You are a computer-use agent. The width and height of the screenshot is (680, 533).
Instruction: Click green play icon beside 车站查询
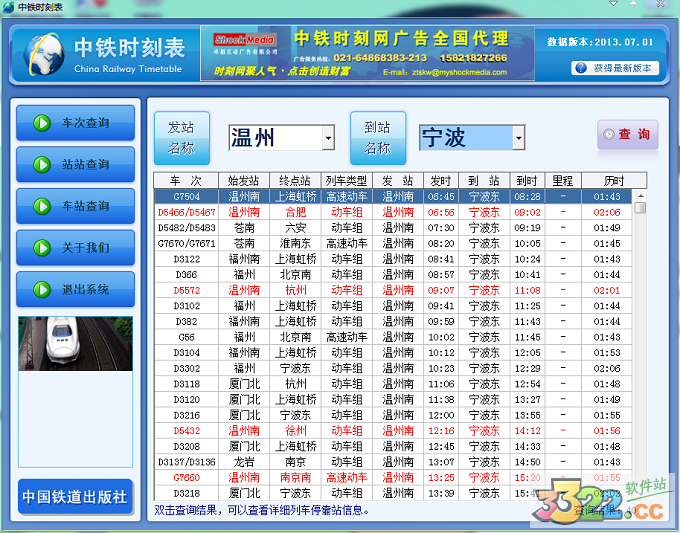click(42, 206)
